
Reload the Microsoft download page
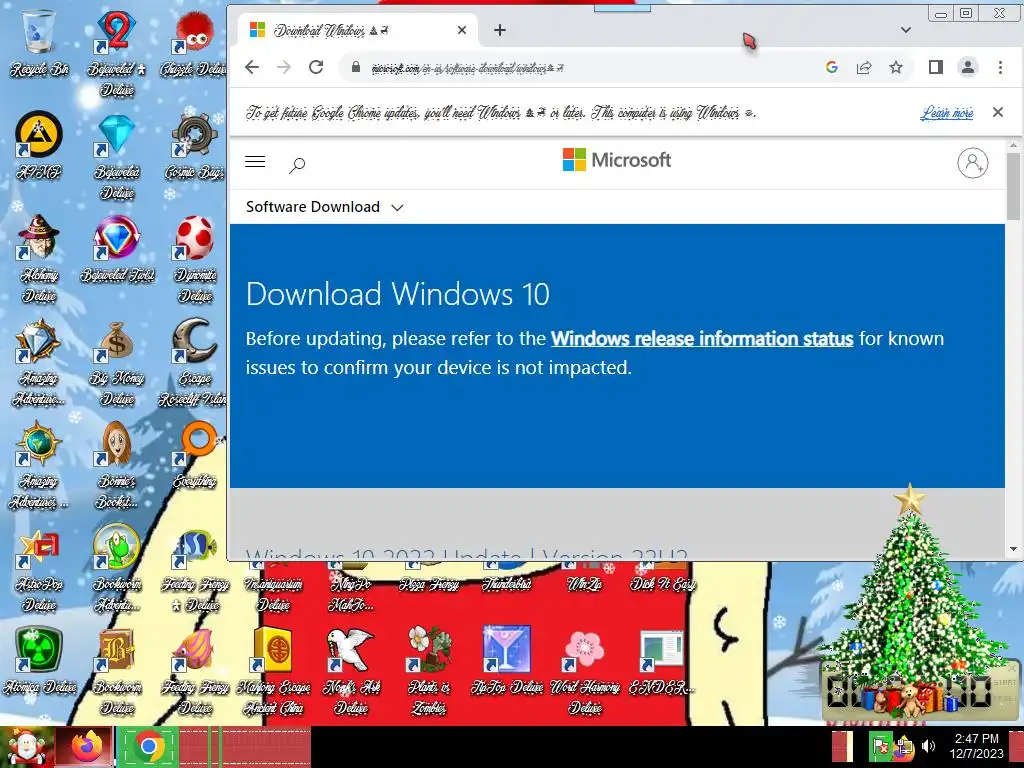click(316, 67)
